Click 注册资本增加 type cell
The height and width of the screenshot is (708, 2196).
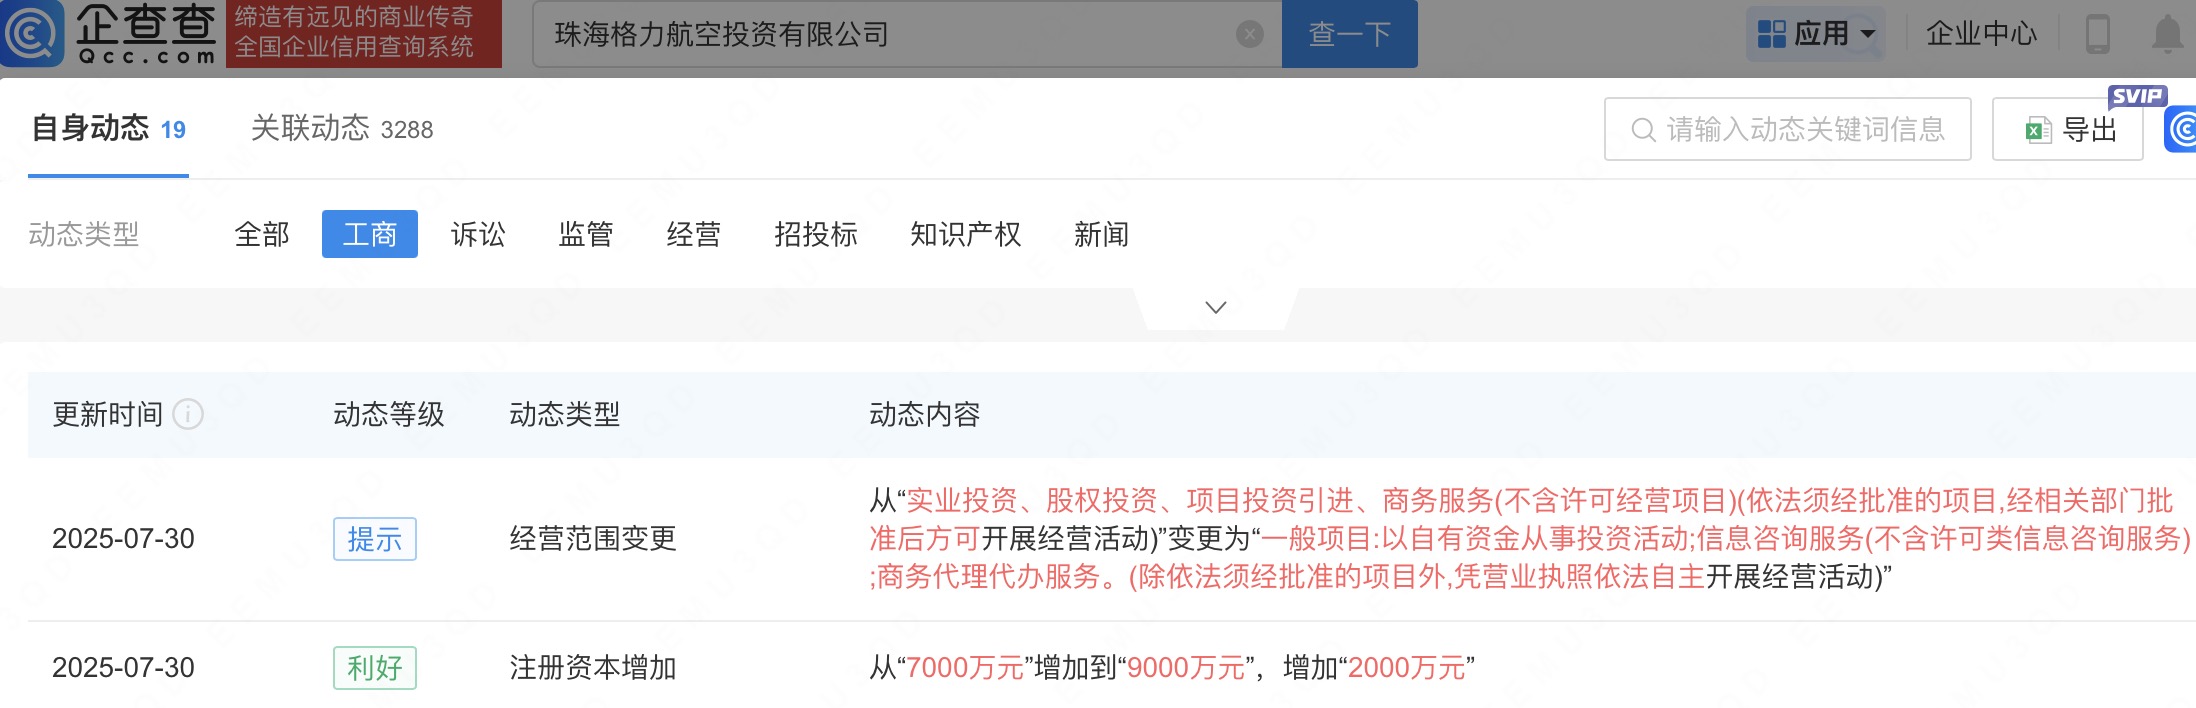coord(593,668)
